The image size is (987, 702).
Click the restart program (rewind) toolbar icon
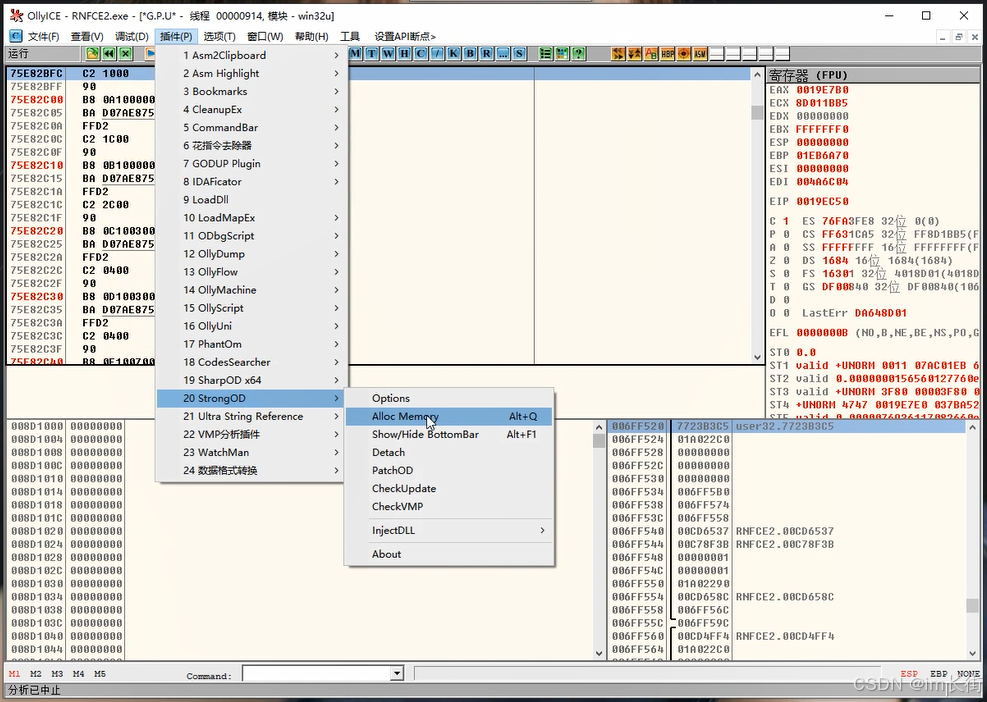(110, 54)
